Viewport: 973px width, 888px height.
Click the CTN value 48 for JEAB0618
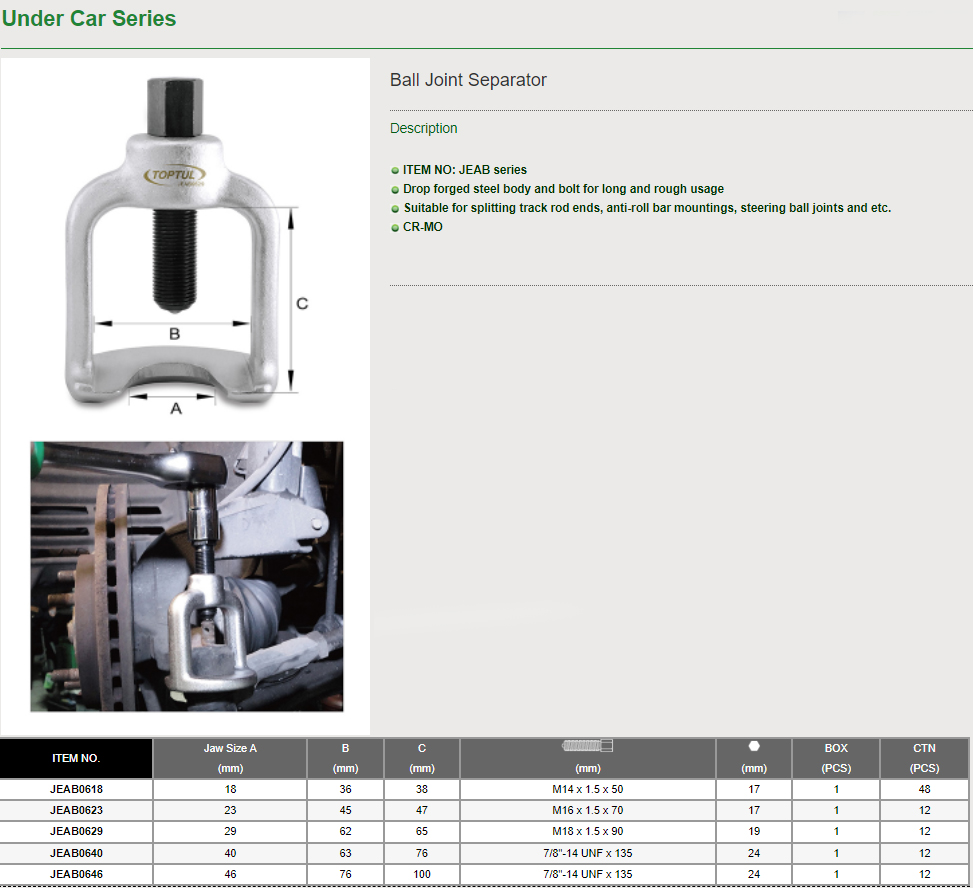[x=925, y=789]
